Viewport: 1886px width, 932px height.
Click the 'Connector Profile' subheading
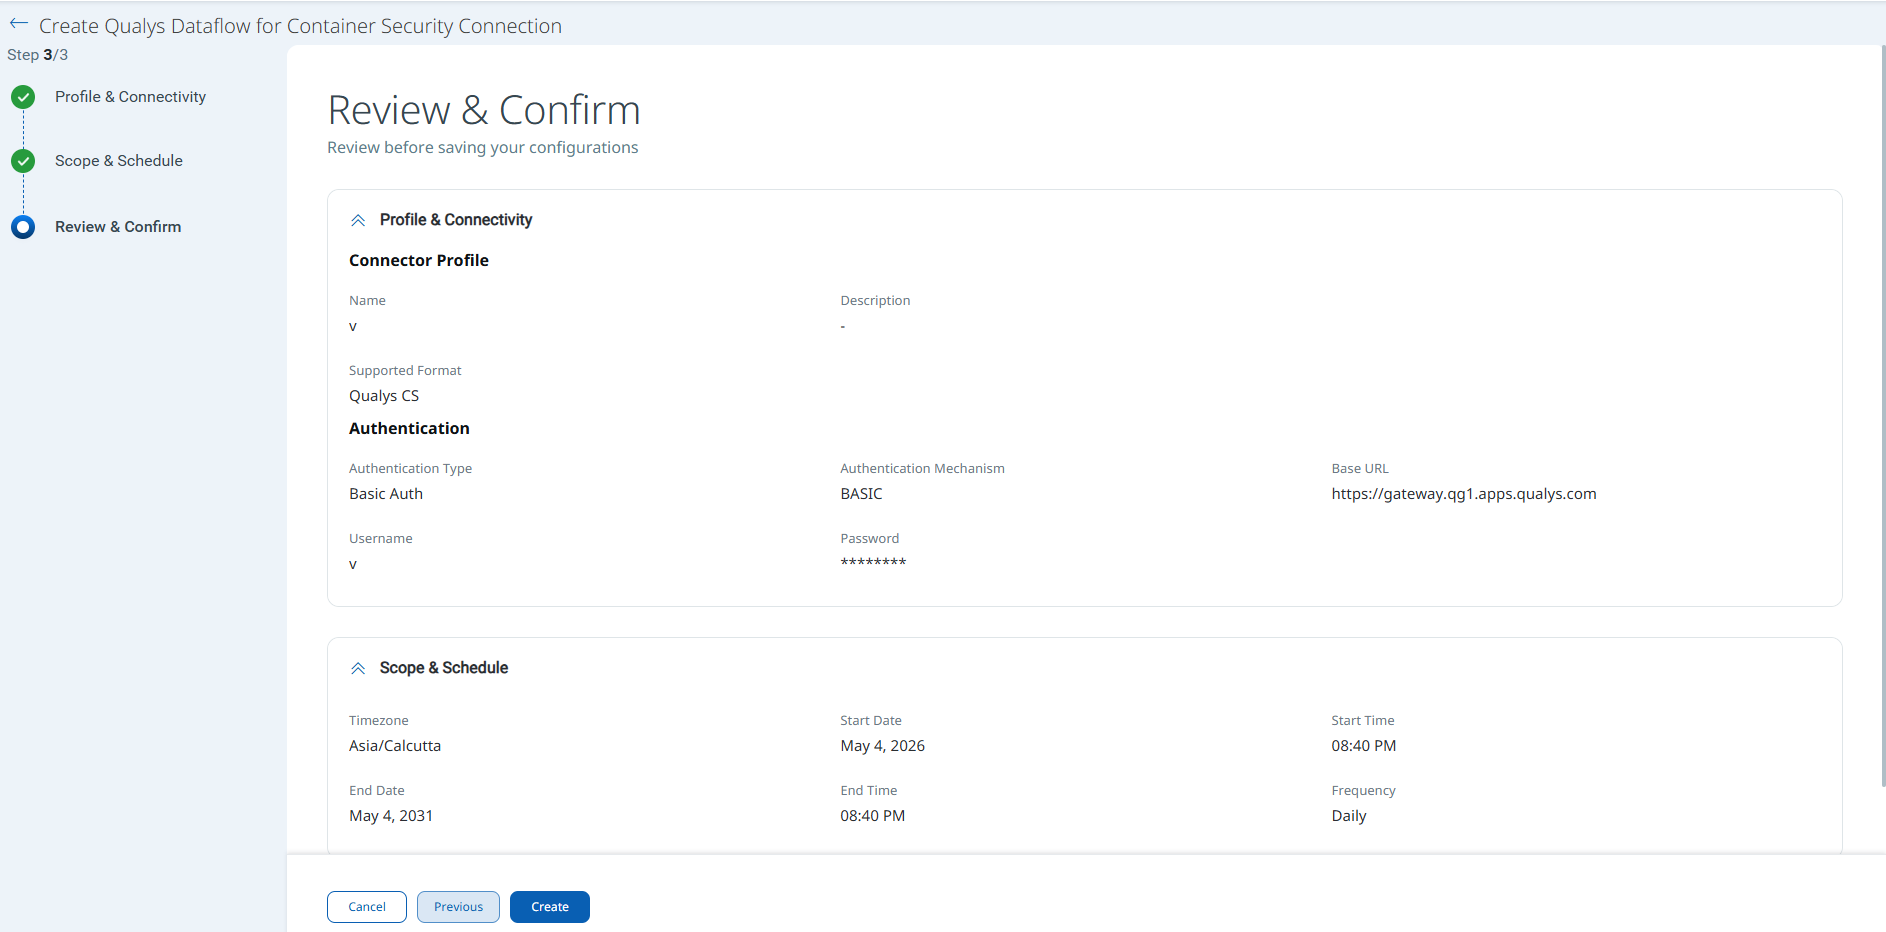(419, 260)
